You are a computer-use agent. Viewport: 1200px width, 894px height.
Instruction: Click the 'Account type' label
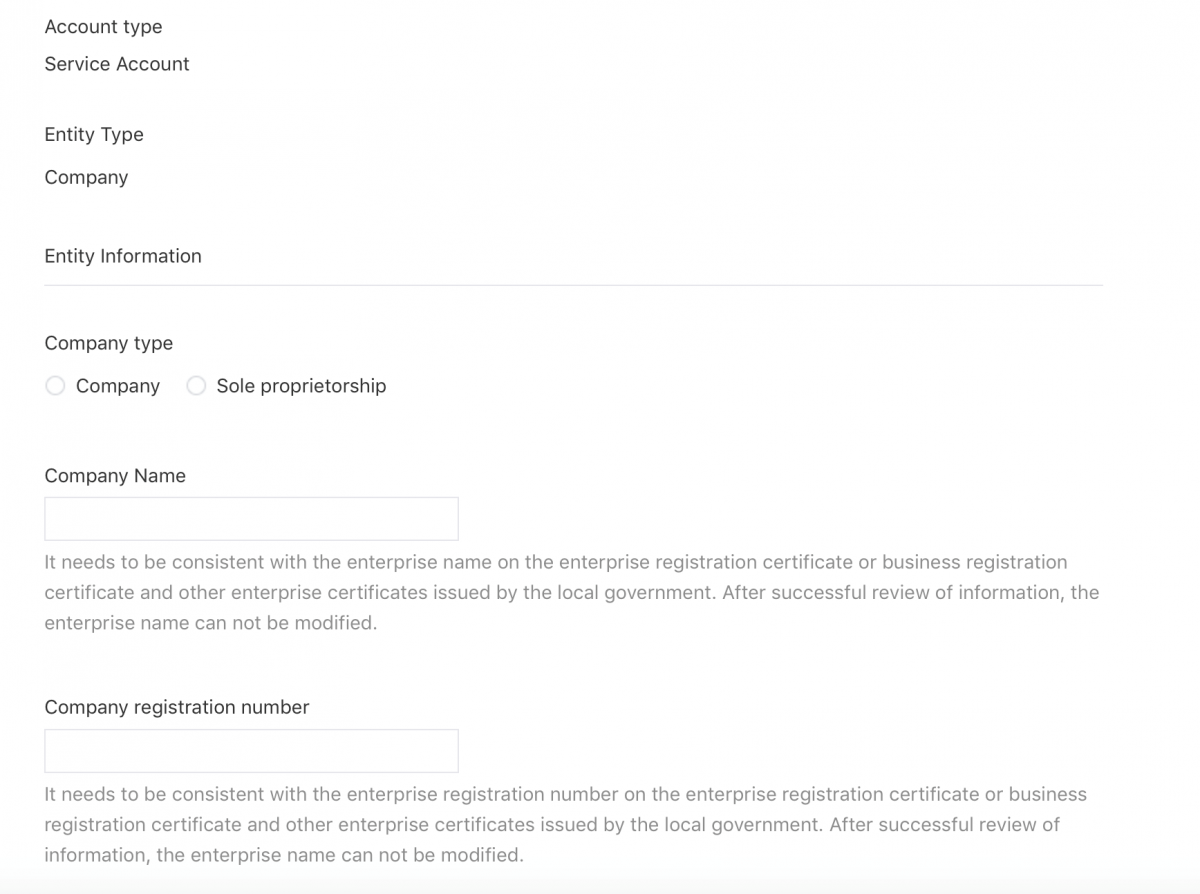[103, 27]
